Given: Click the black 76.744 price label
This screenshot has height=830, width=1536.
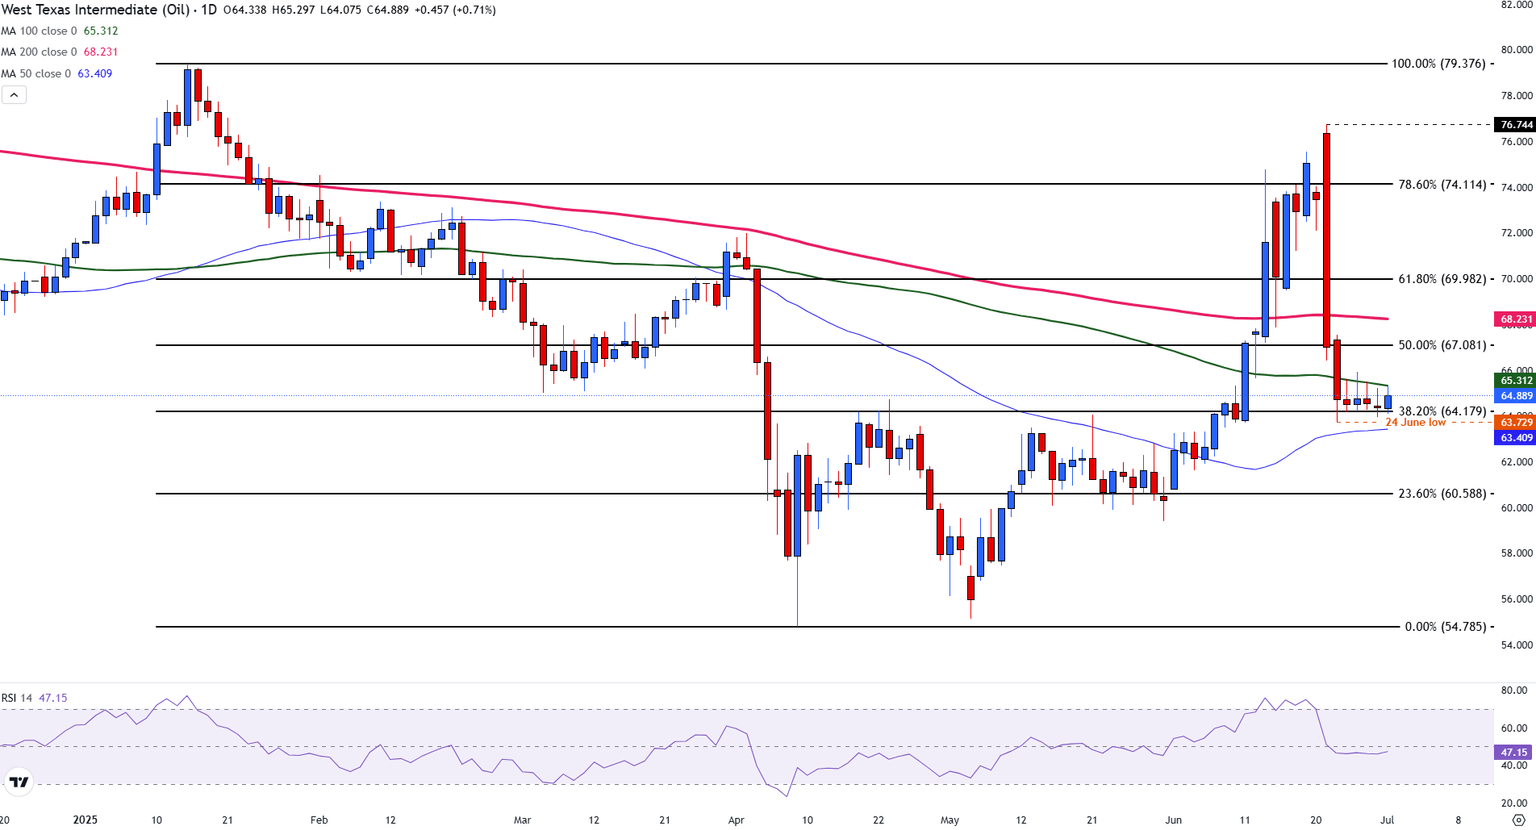Looking at the screenshot, I should tap(1515, 125).
